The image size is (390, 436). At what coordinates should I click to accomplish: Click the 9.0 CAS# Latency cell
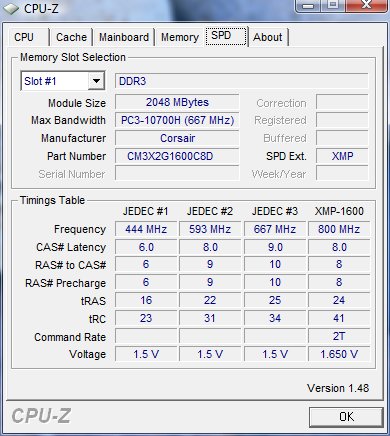[275, 247]
